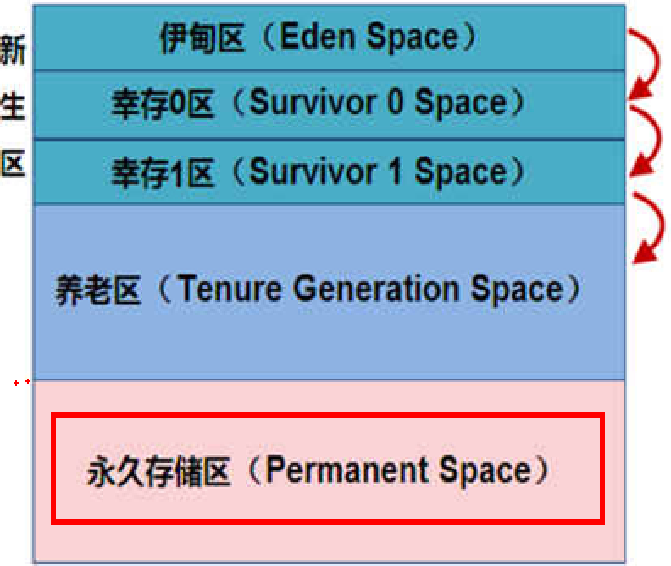Click the pink area below the red rectangle
This screenshot has height=566, width=671.
click(x=329, y=542)
